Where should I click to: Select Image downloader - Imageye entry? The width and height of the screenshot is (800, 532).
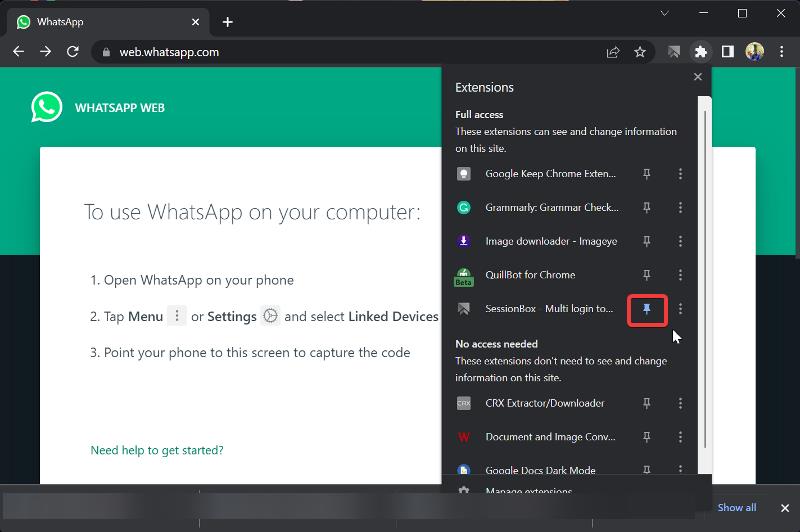pos(551,241)
